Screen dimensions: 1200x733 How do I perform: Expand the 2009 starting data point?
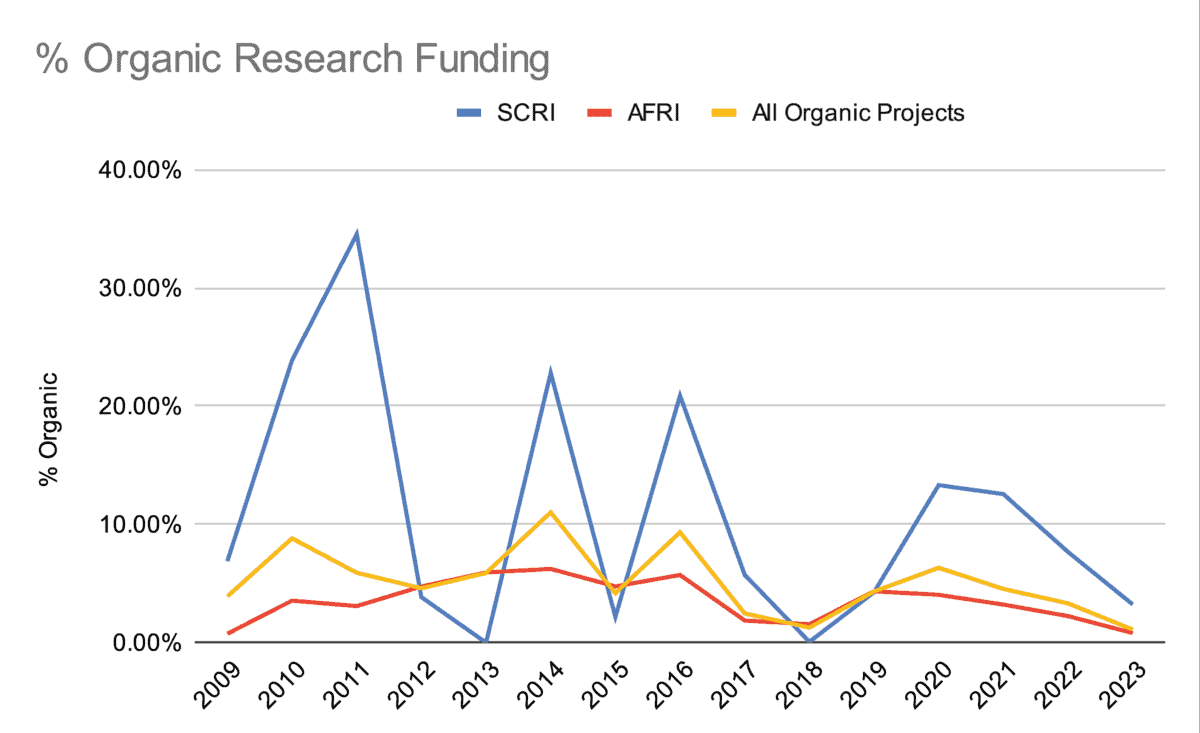228,559
